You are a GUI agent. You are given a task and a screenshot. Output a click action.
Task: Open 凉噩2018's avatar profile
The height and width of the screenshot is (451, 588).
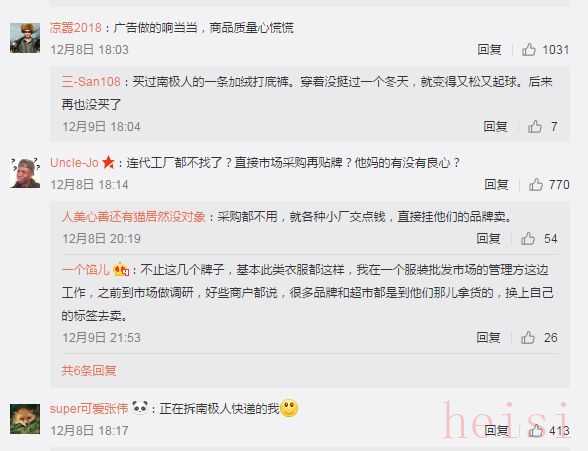(25, 38)
